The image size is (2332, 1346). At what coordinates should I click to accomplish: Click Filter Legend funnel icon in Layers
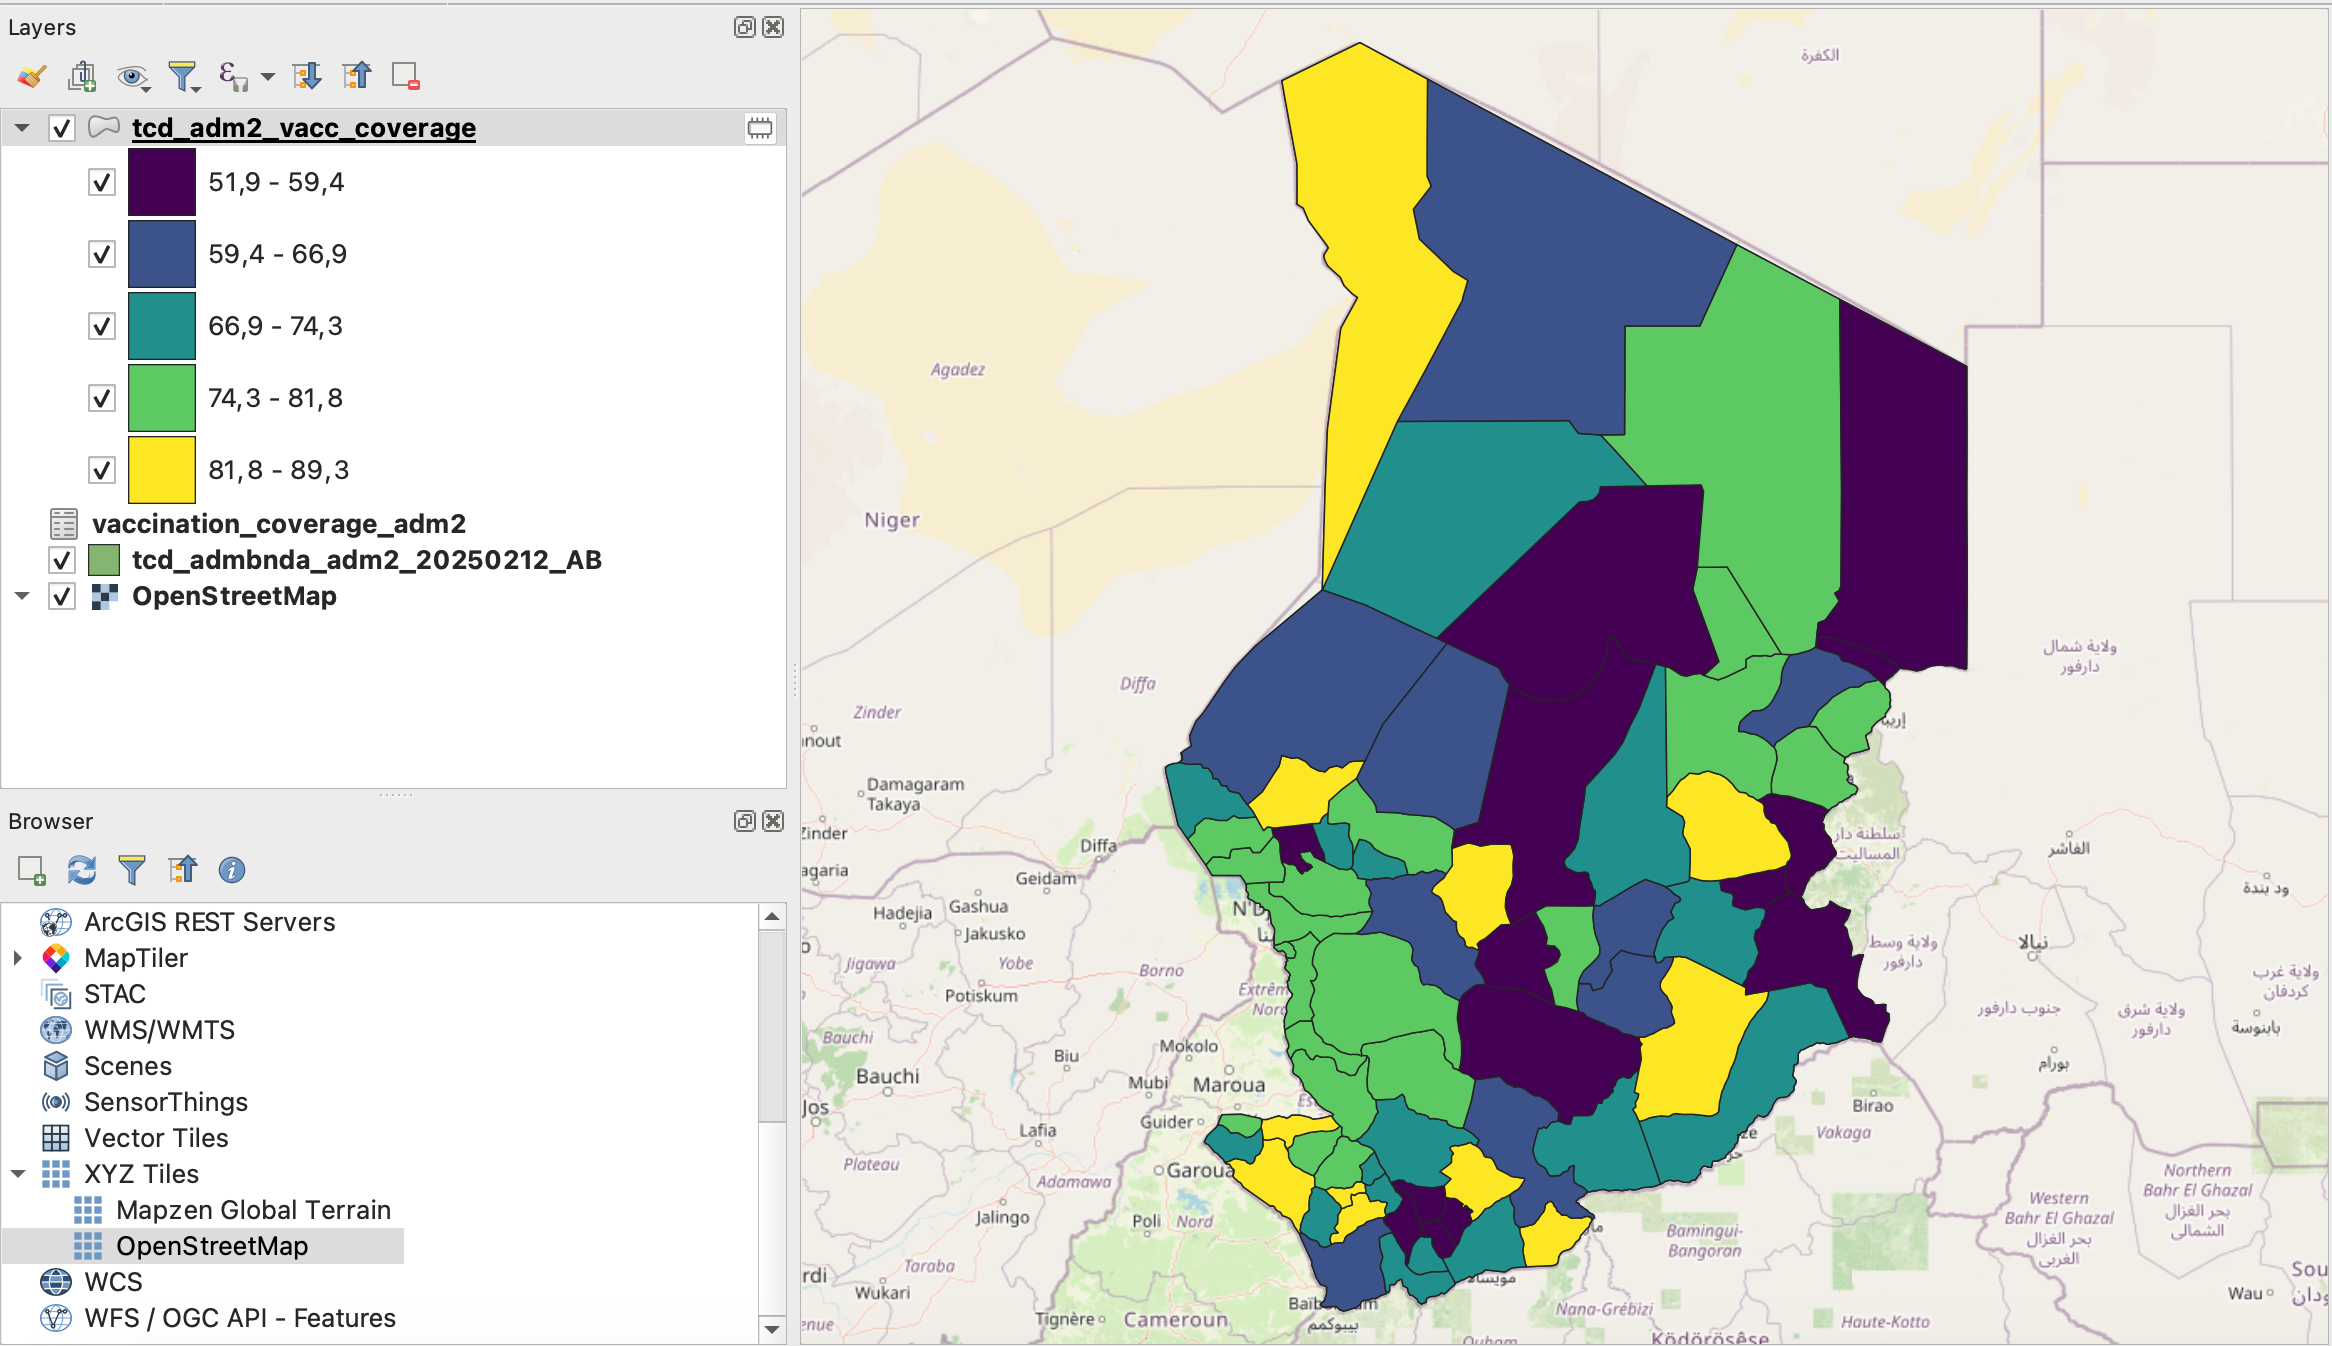(x=182, y=76)
